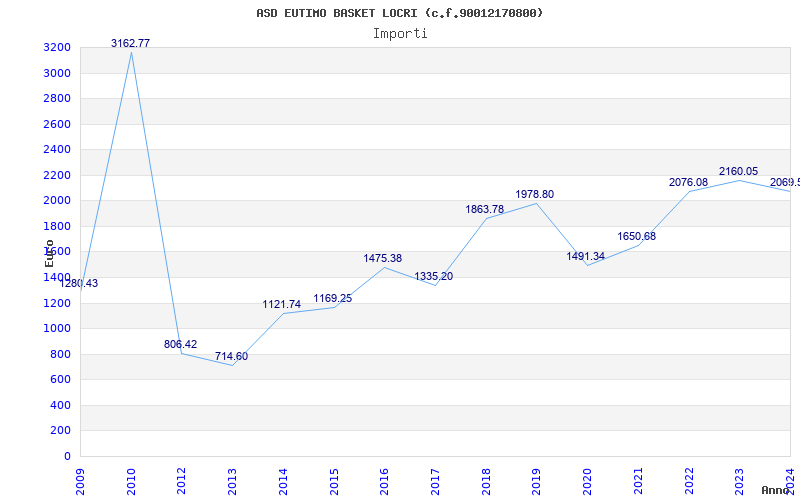Image resolution: width=800 pixels, height=500 pixels.
Task: Click the x-axis year 2017
Action: click(435, 482)
